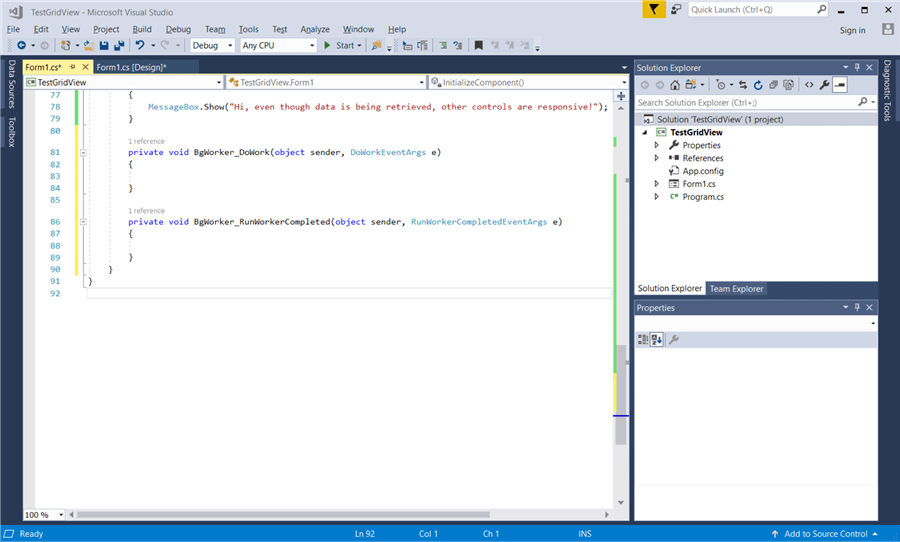Open the Any CPU platform dropdown

coord(278,45)
